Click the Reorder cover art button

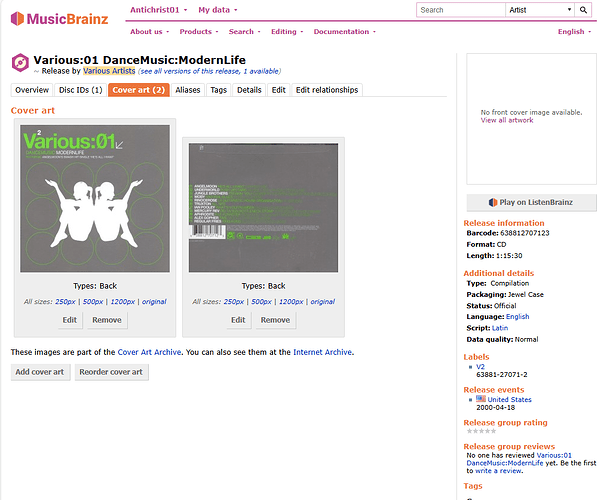click(111, 372)
